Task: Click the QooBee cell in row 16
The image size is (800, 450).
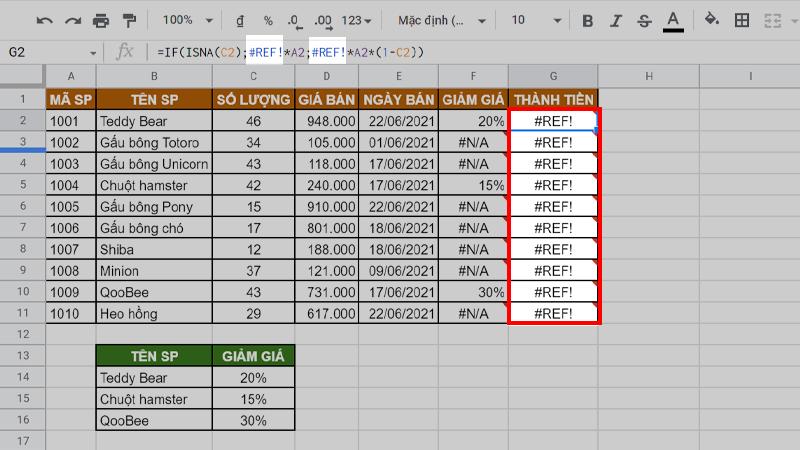Action: tap(154, 420)
